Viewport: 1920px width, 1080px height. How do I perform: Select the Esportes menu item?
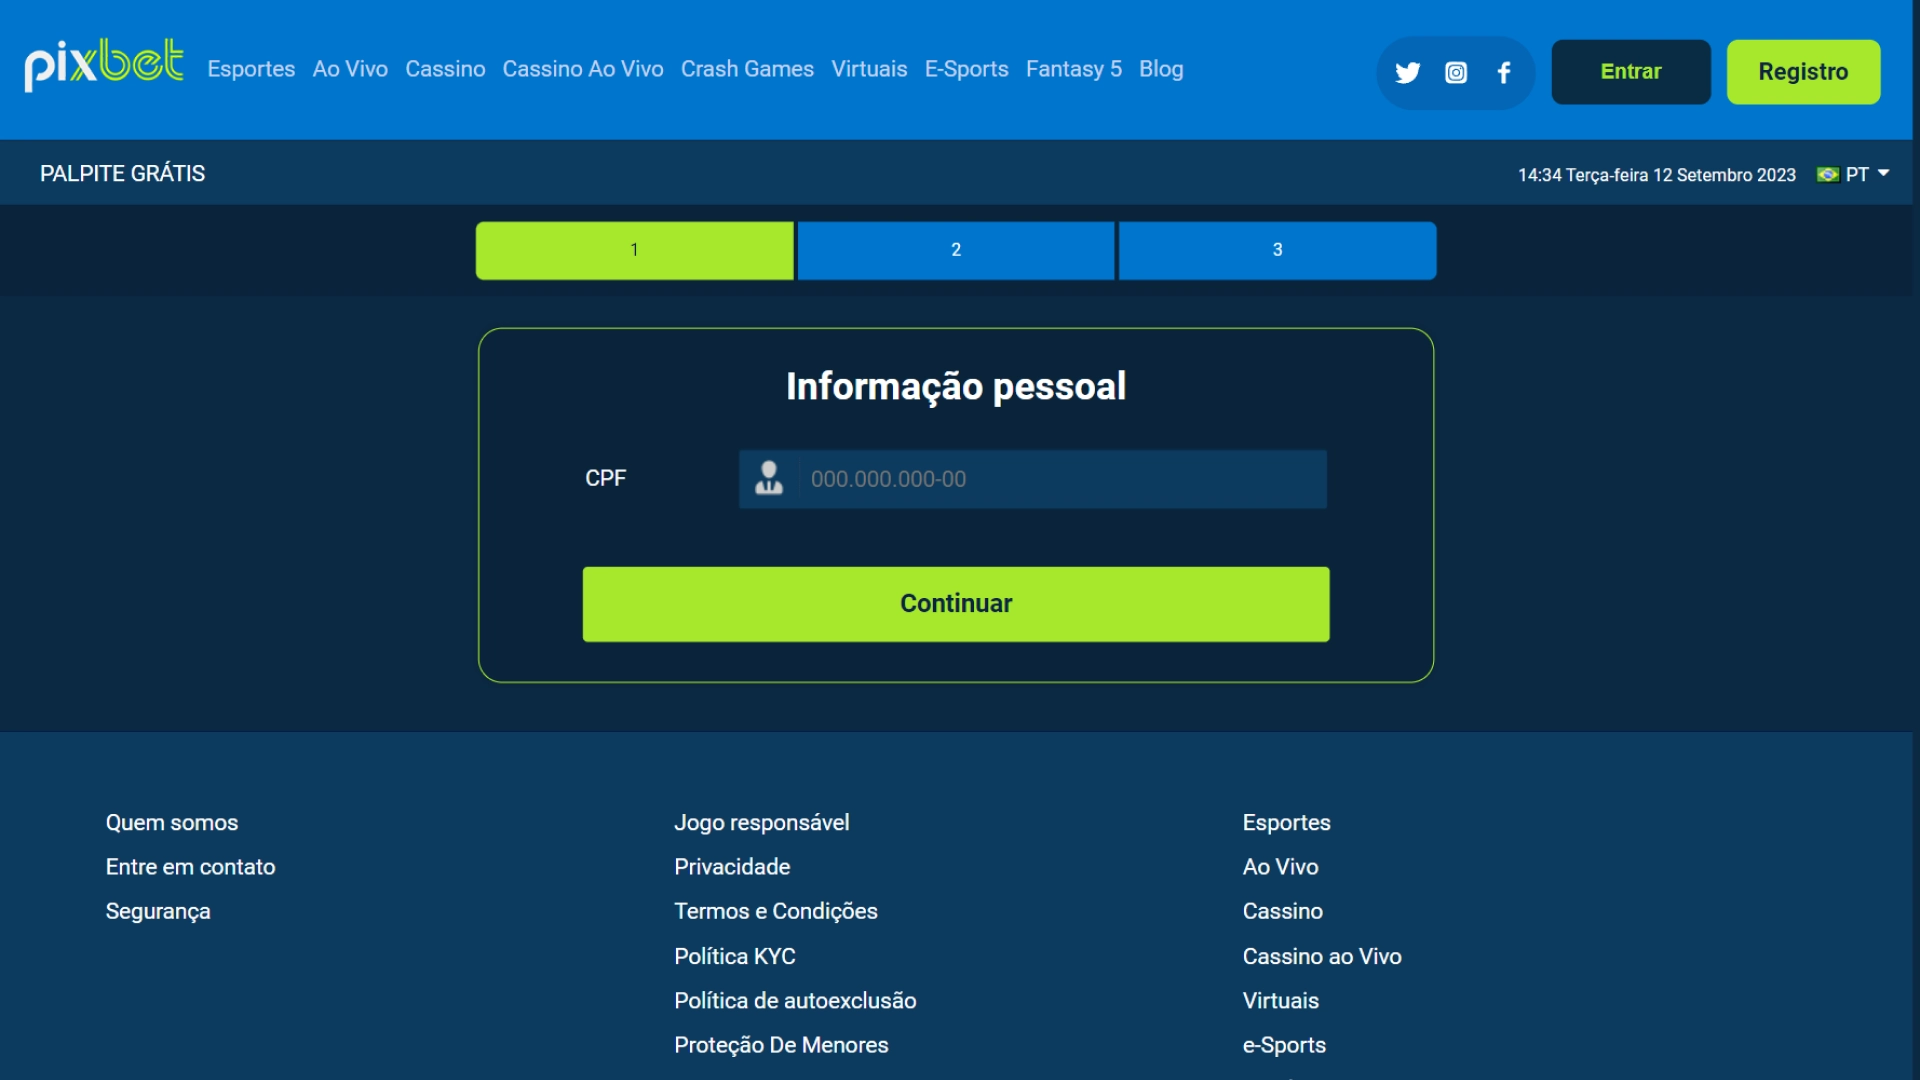pos(253,69)
